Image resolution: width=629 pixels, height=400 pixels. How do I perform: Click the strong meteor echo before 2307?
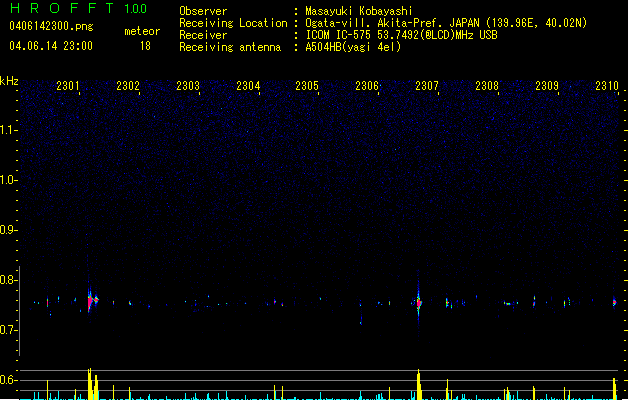tap(418, 303)
